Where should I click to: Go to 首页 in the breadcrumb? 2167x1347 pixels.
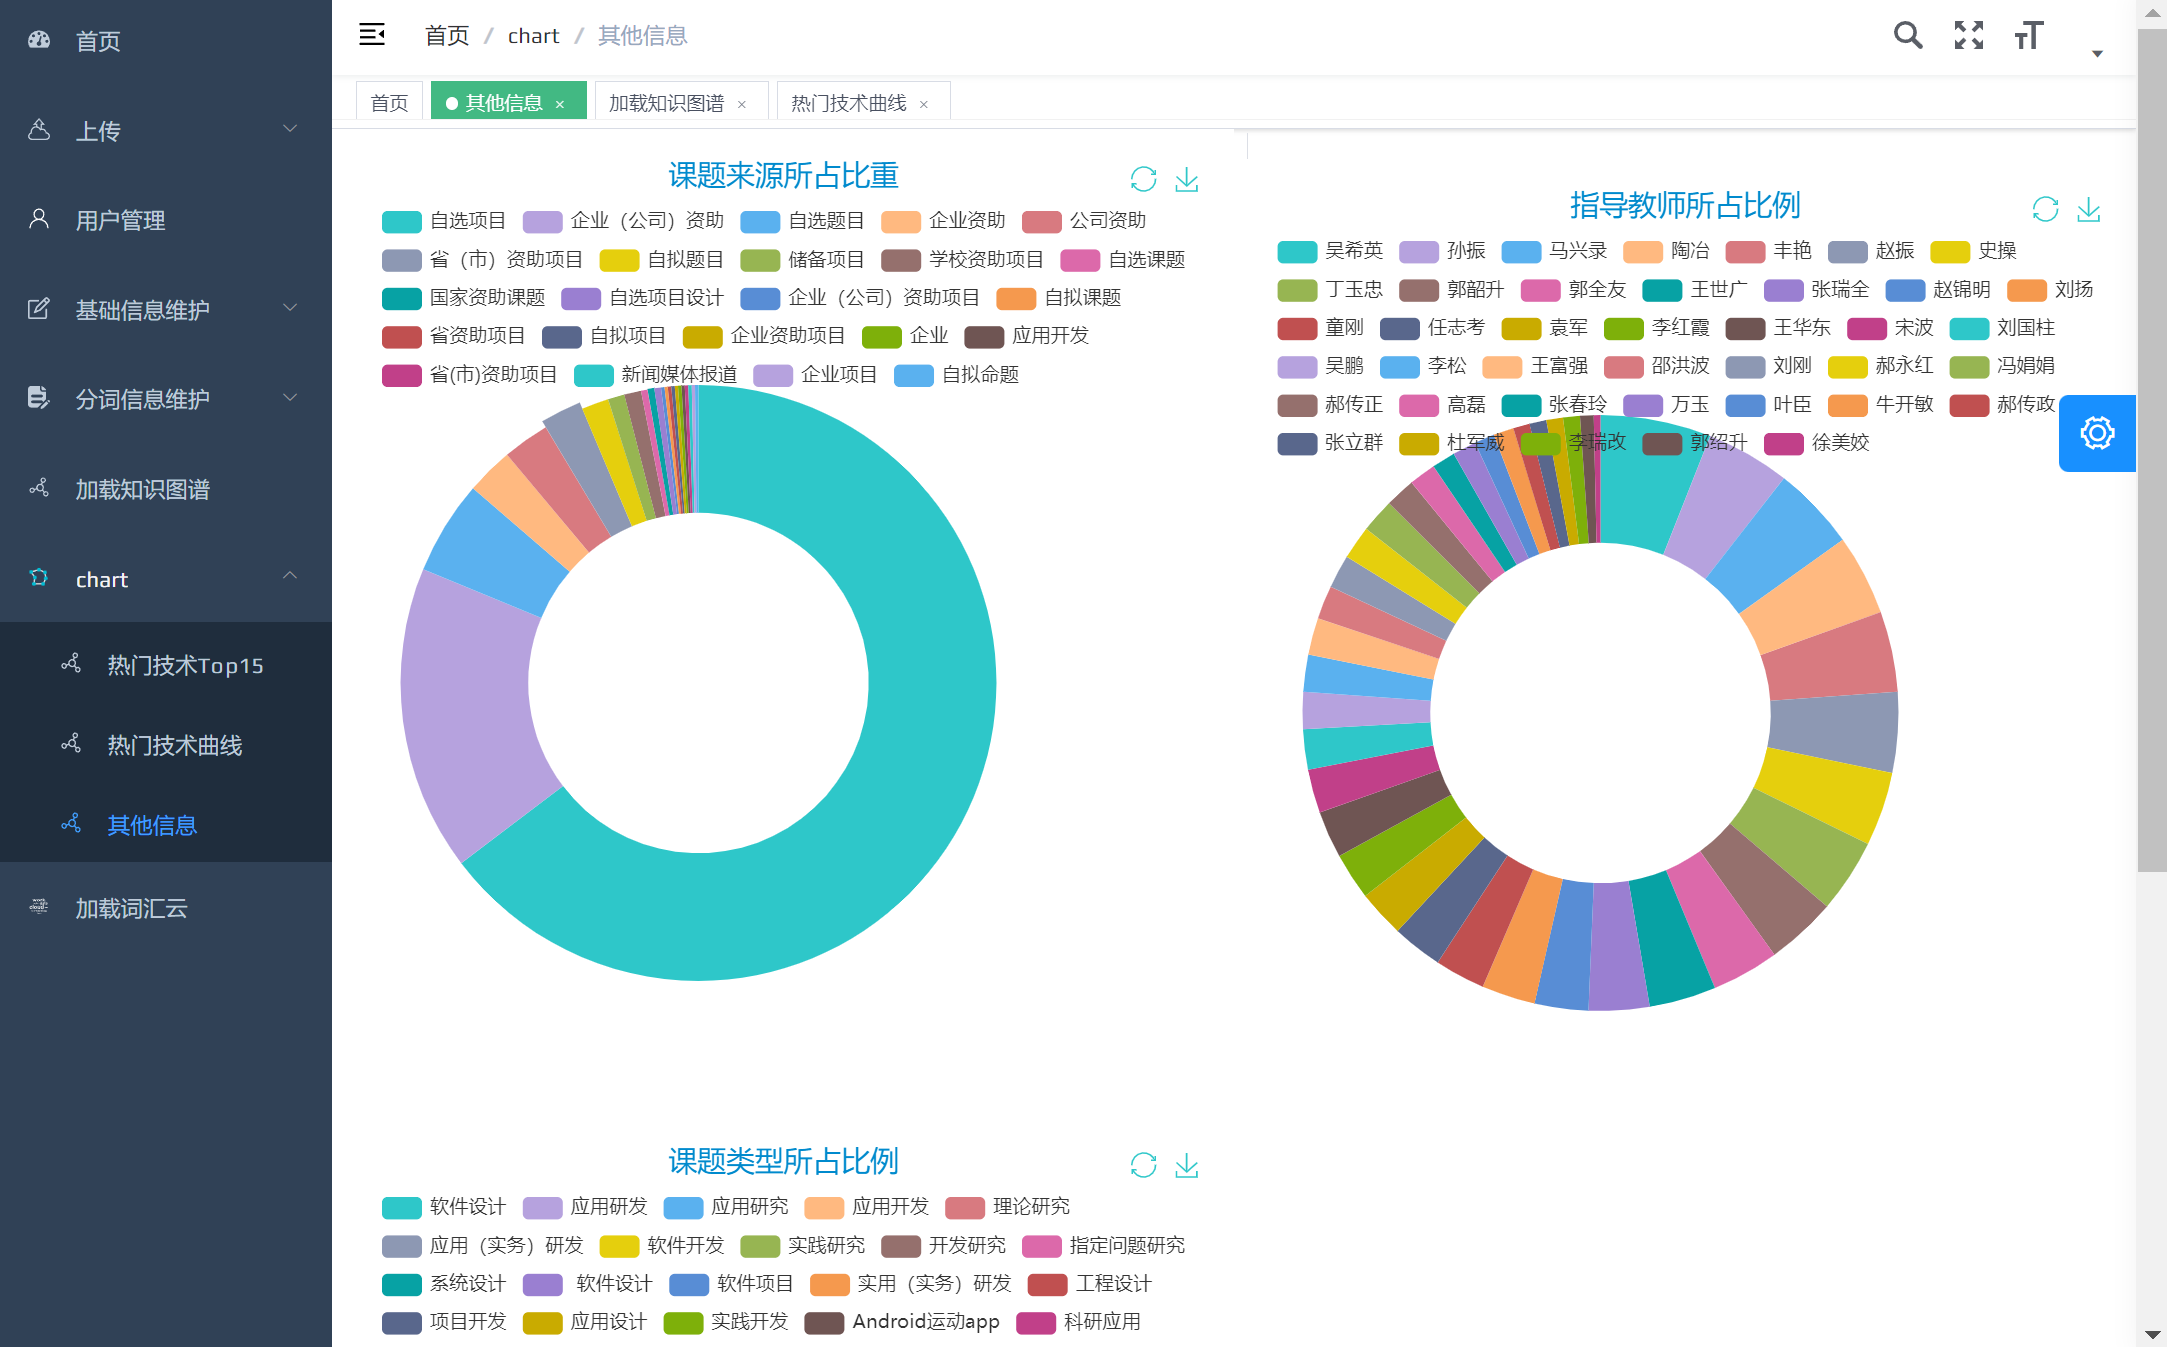pyautogui.click(x=446, y=36)
